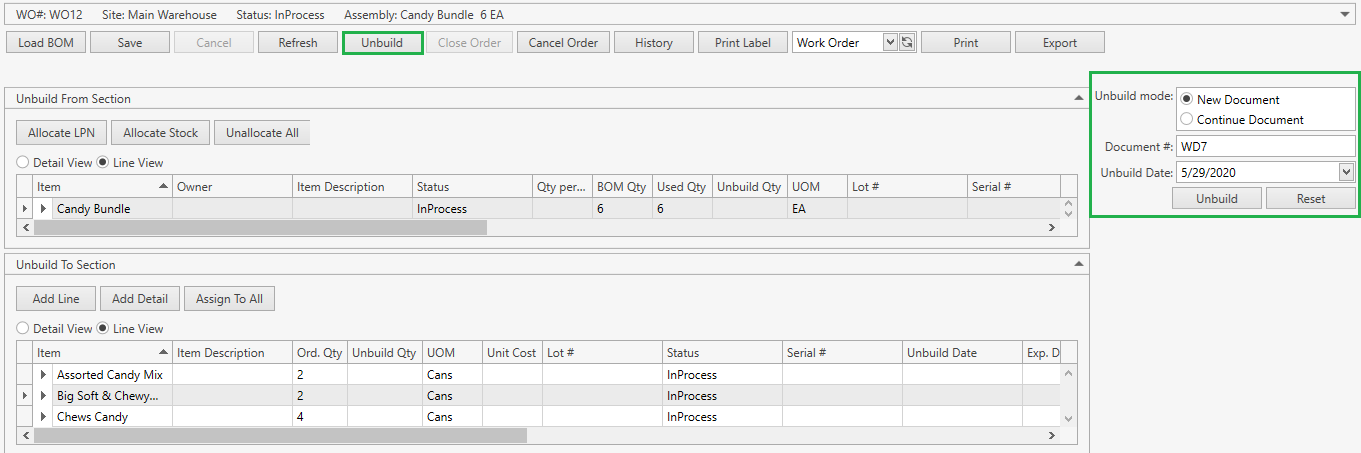Expand the Candy Bundle row
Viewport: 1361px width, 453px height.
click(x=43, y=209)
